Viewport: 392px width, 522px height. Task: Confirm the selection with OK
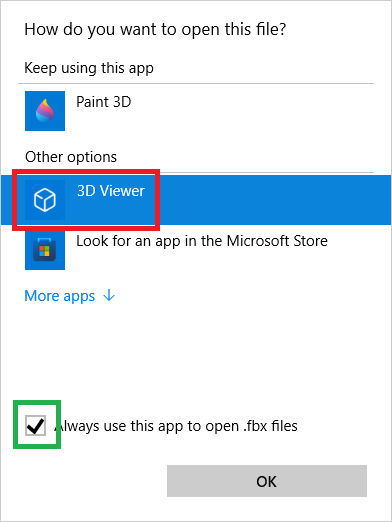click(267, 481)
